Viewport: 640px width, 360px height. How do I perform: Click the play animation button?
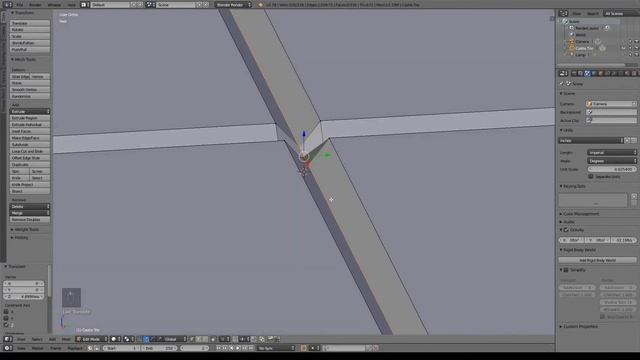(238, 348)
